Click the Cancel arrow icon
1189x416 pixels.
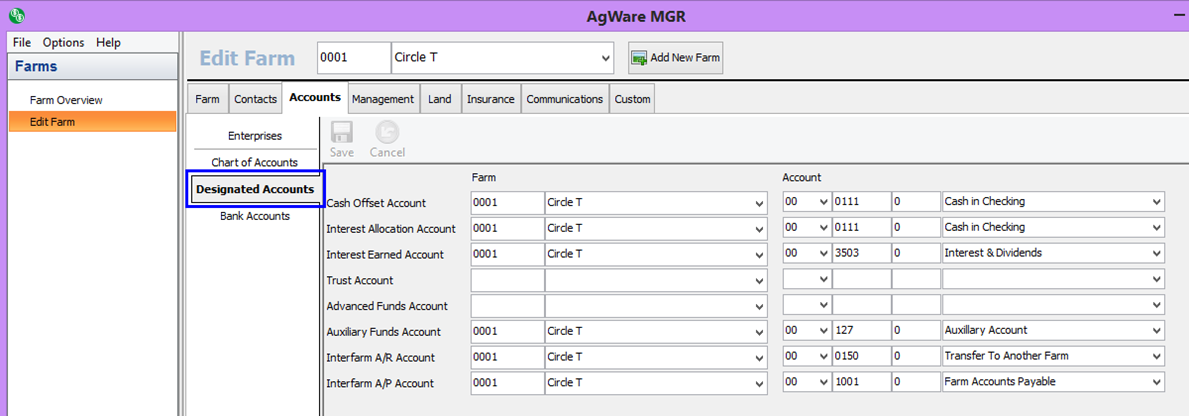coord(387,133)
